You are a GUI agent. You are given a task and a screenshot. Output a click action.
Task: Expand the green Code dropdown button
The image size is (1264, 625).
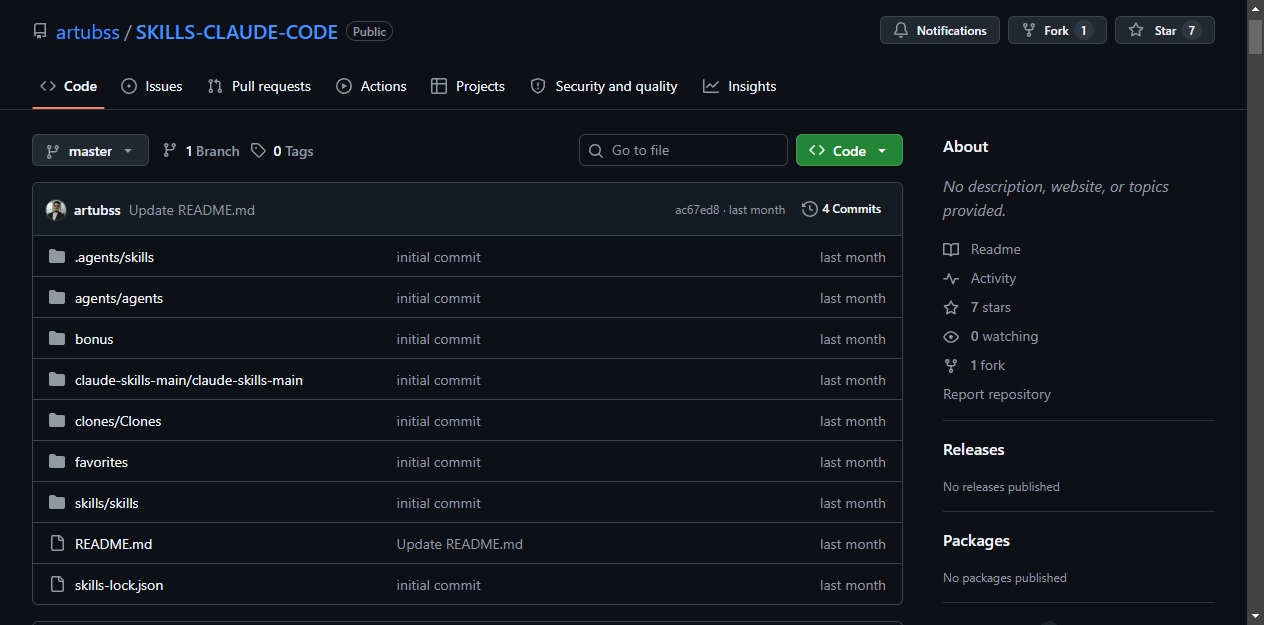pyautogui.click(x=849, y=150)
